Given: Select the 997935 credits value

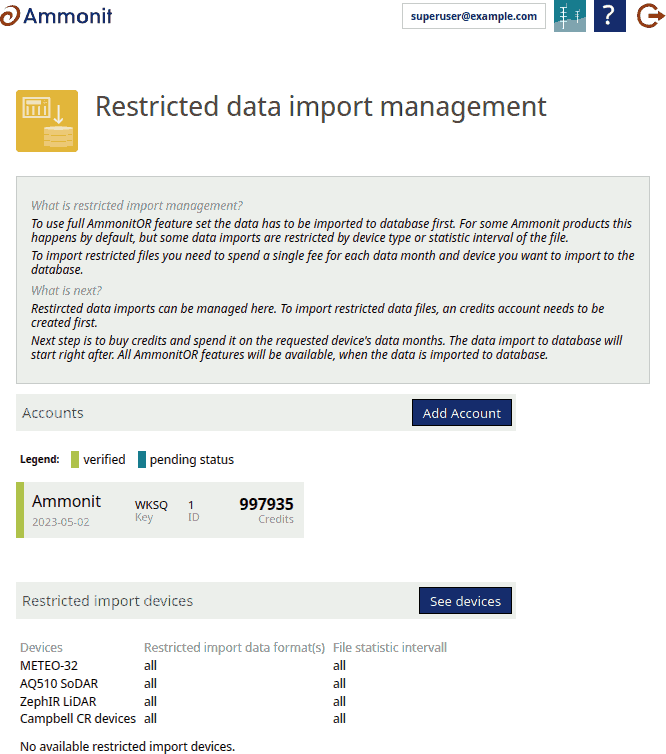Looking at the screenshot, I should (266, 504).
